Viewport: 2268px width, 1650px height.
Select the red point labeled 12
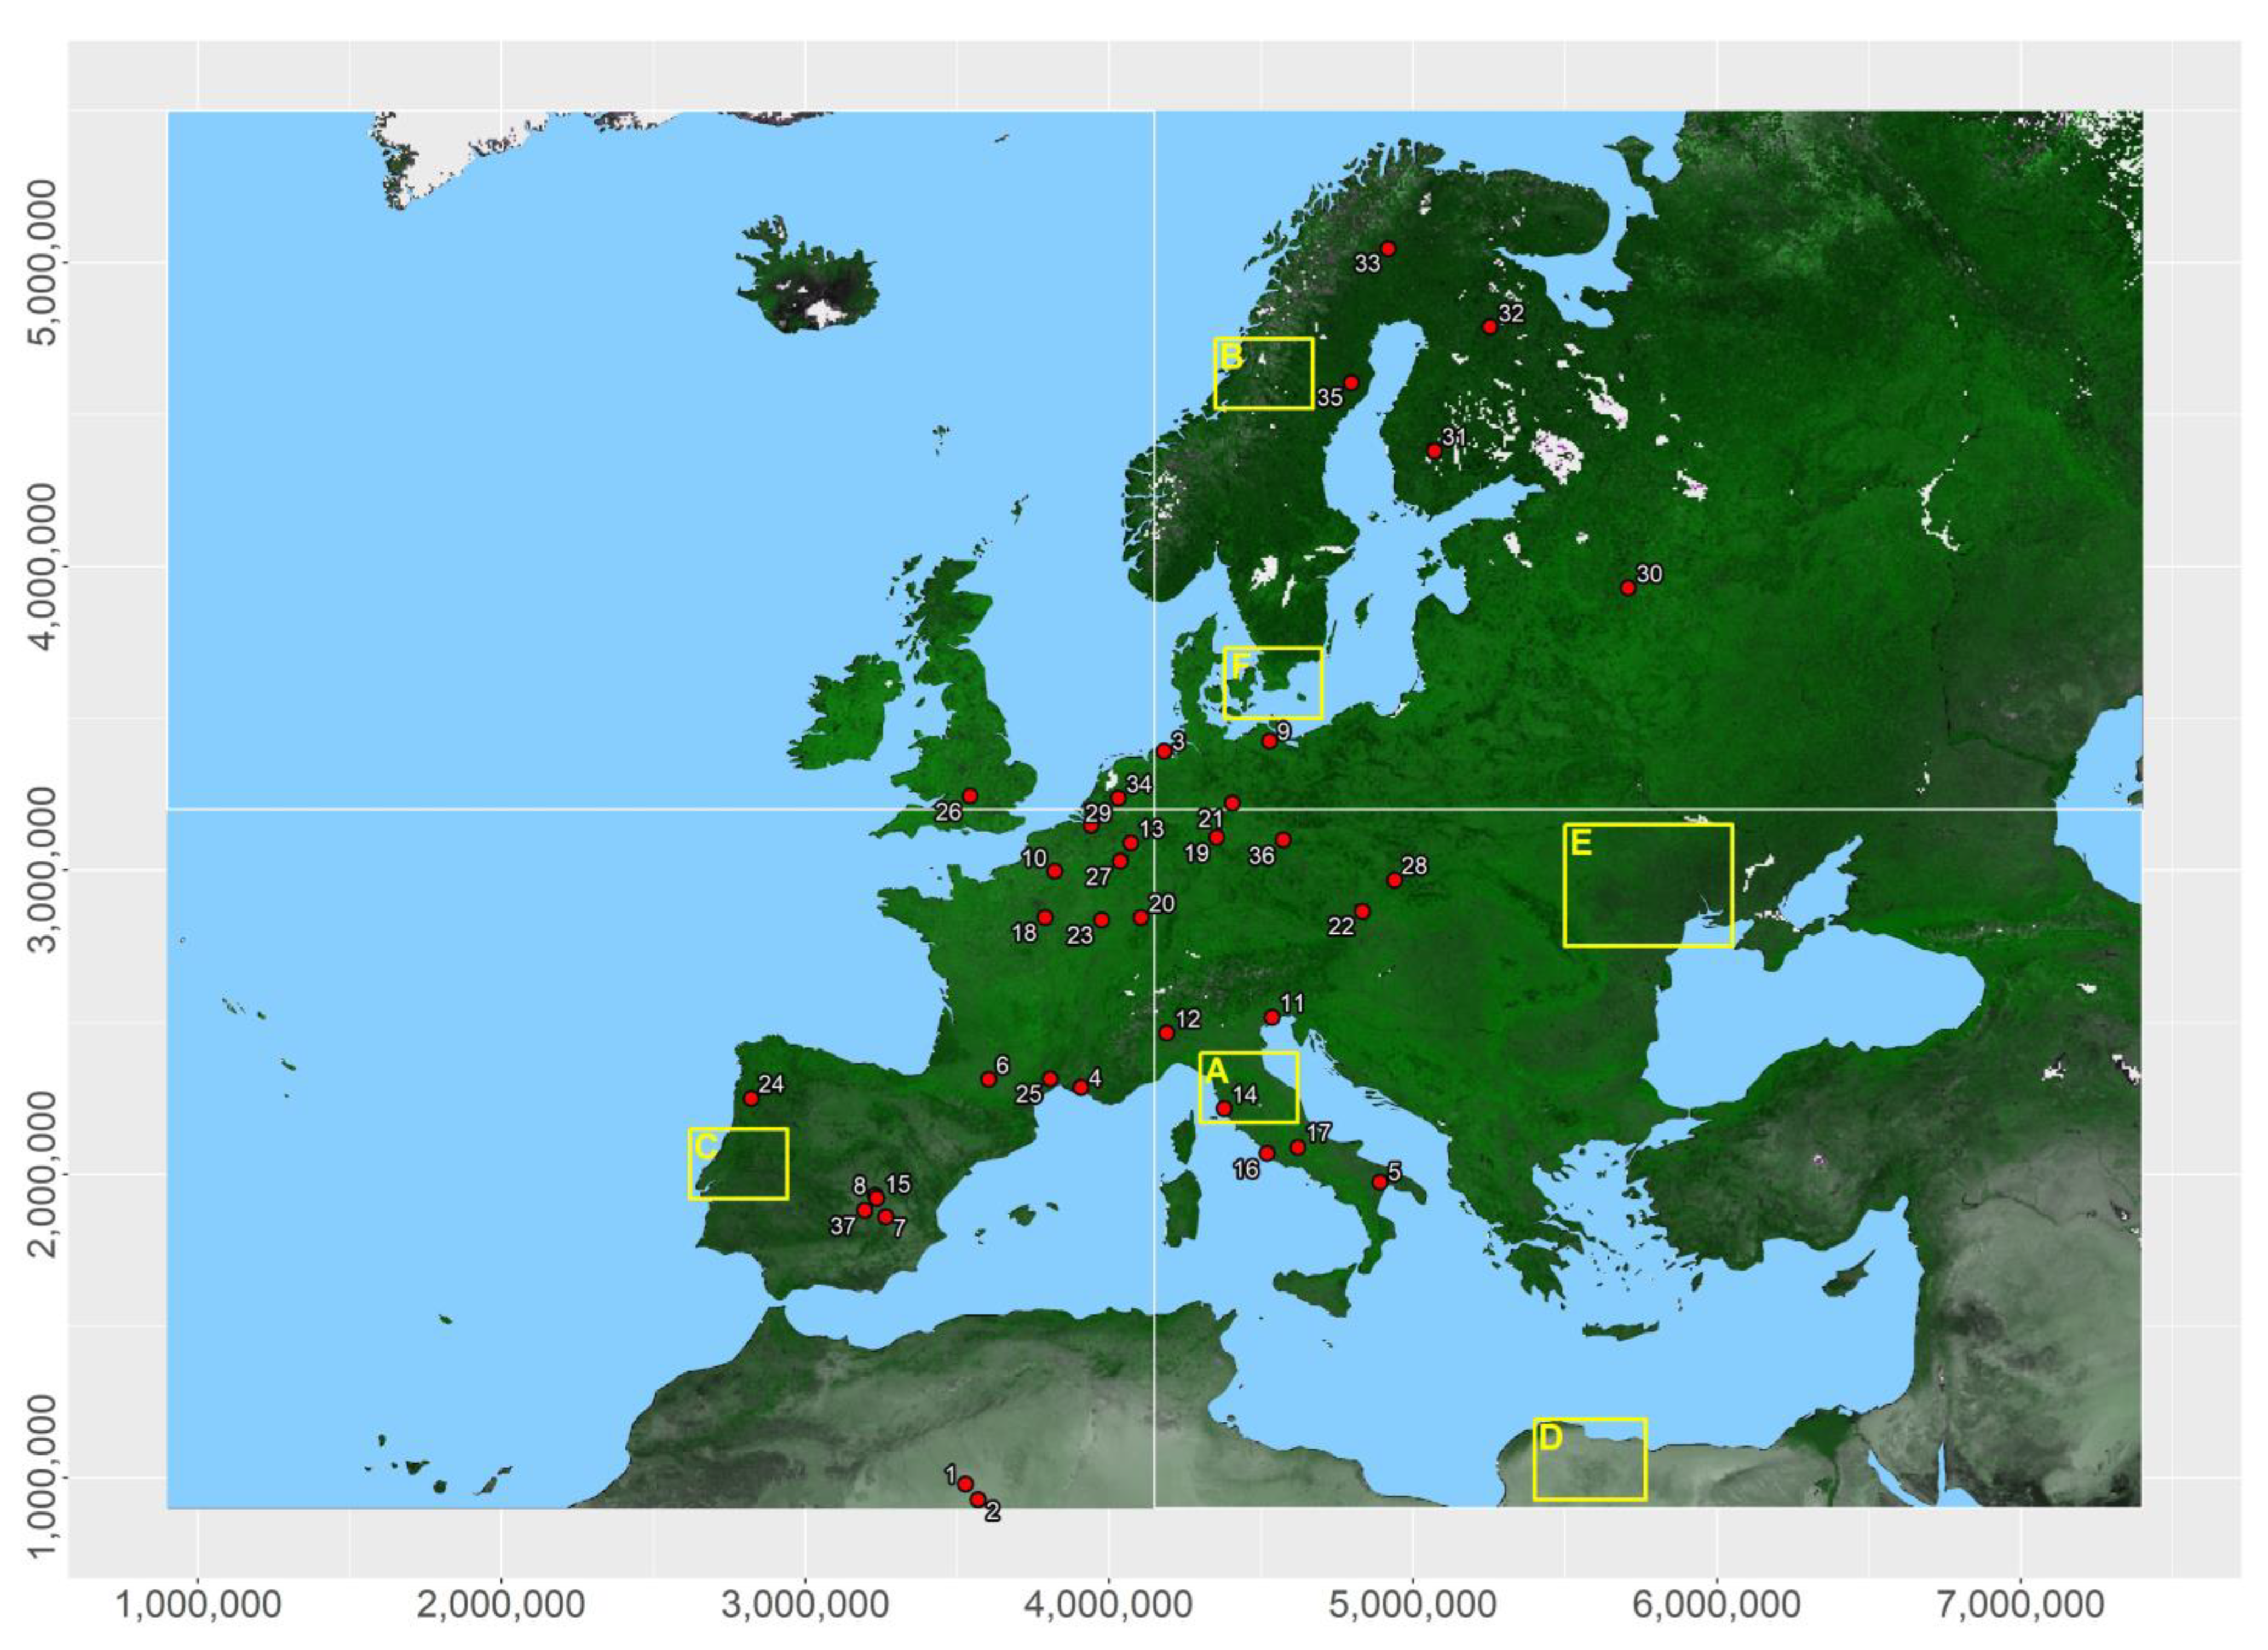coord(1166,1033)
